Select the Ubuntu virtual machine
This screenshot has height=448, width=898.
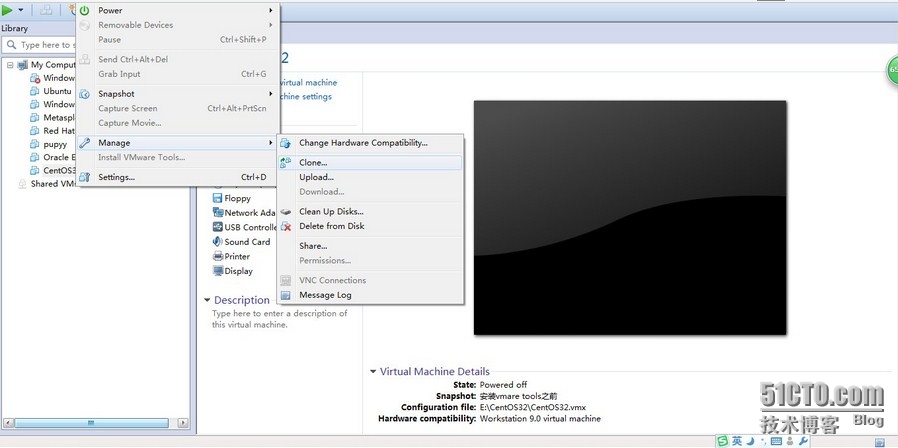pos(57,91)
